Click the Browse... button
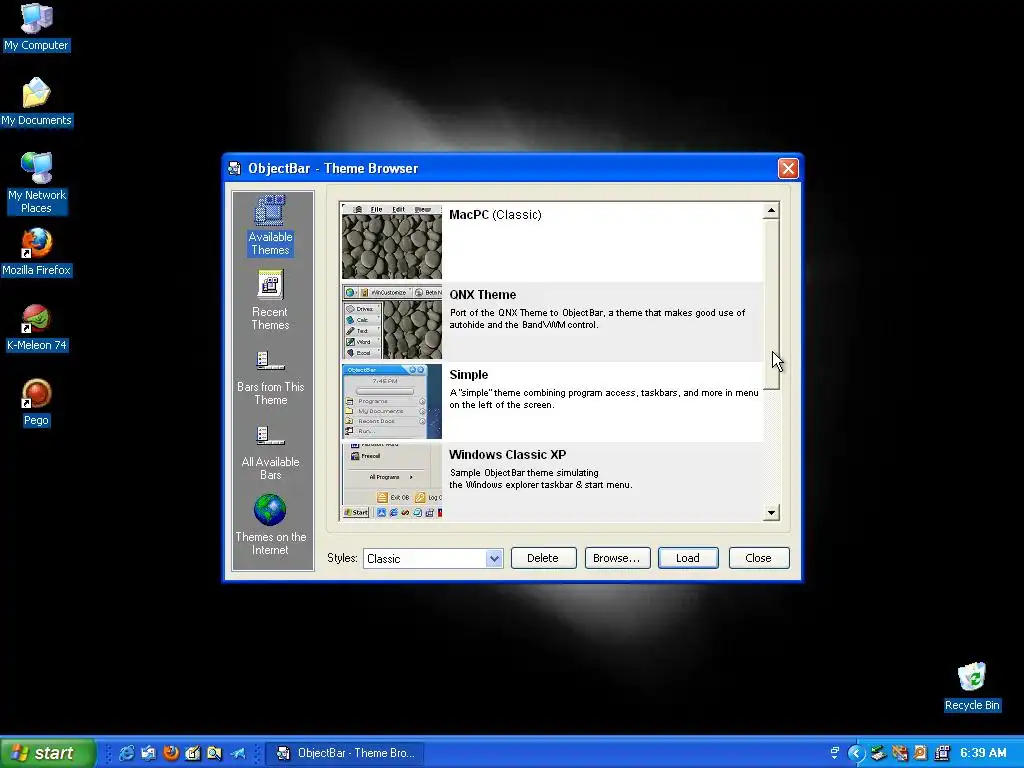This screenshot has height=768, width=1024. click(617, 558)
